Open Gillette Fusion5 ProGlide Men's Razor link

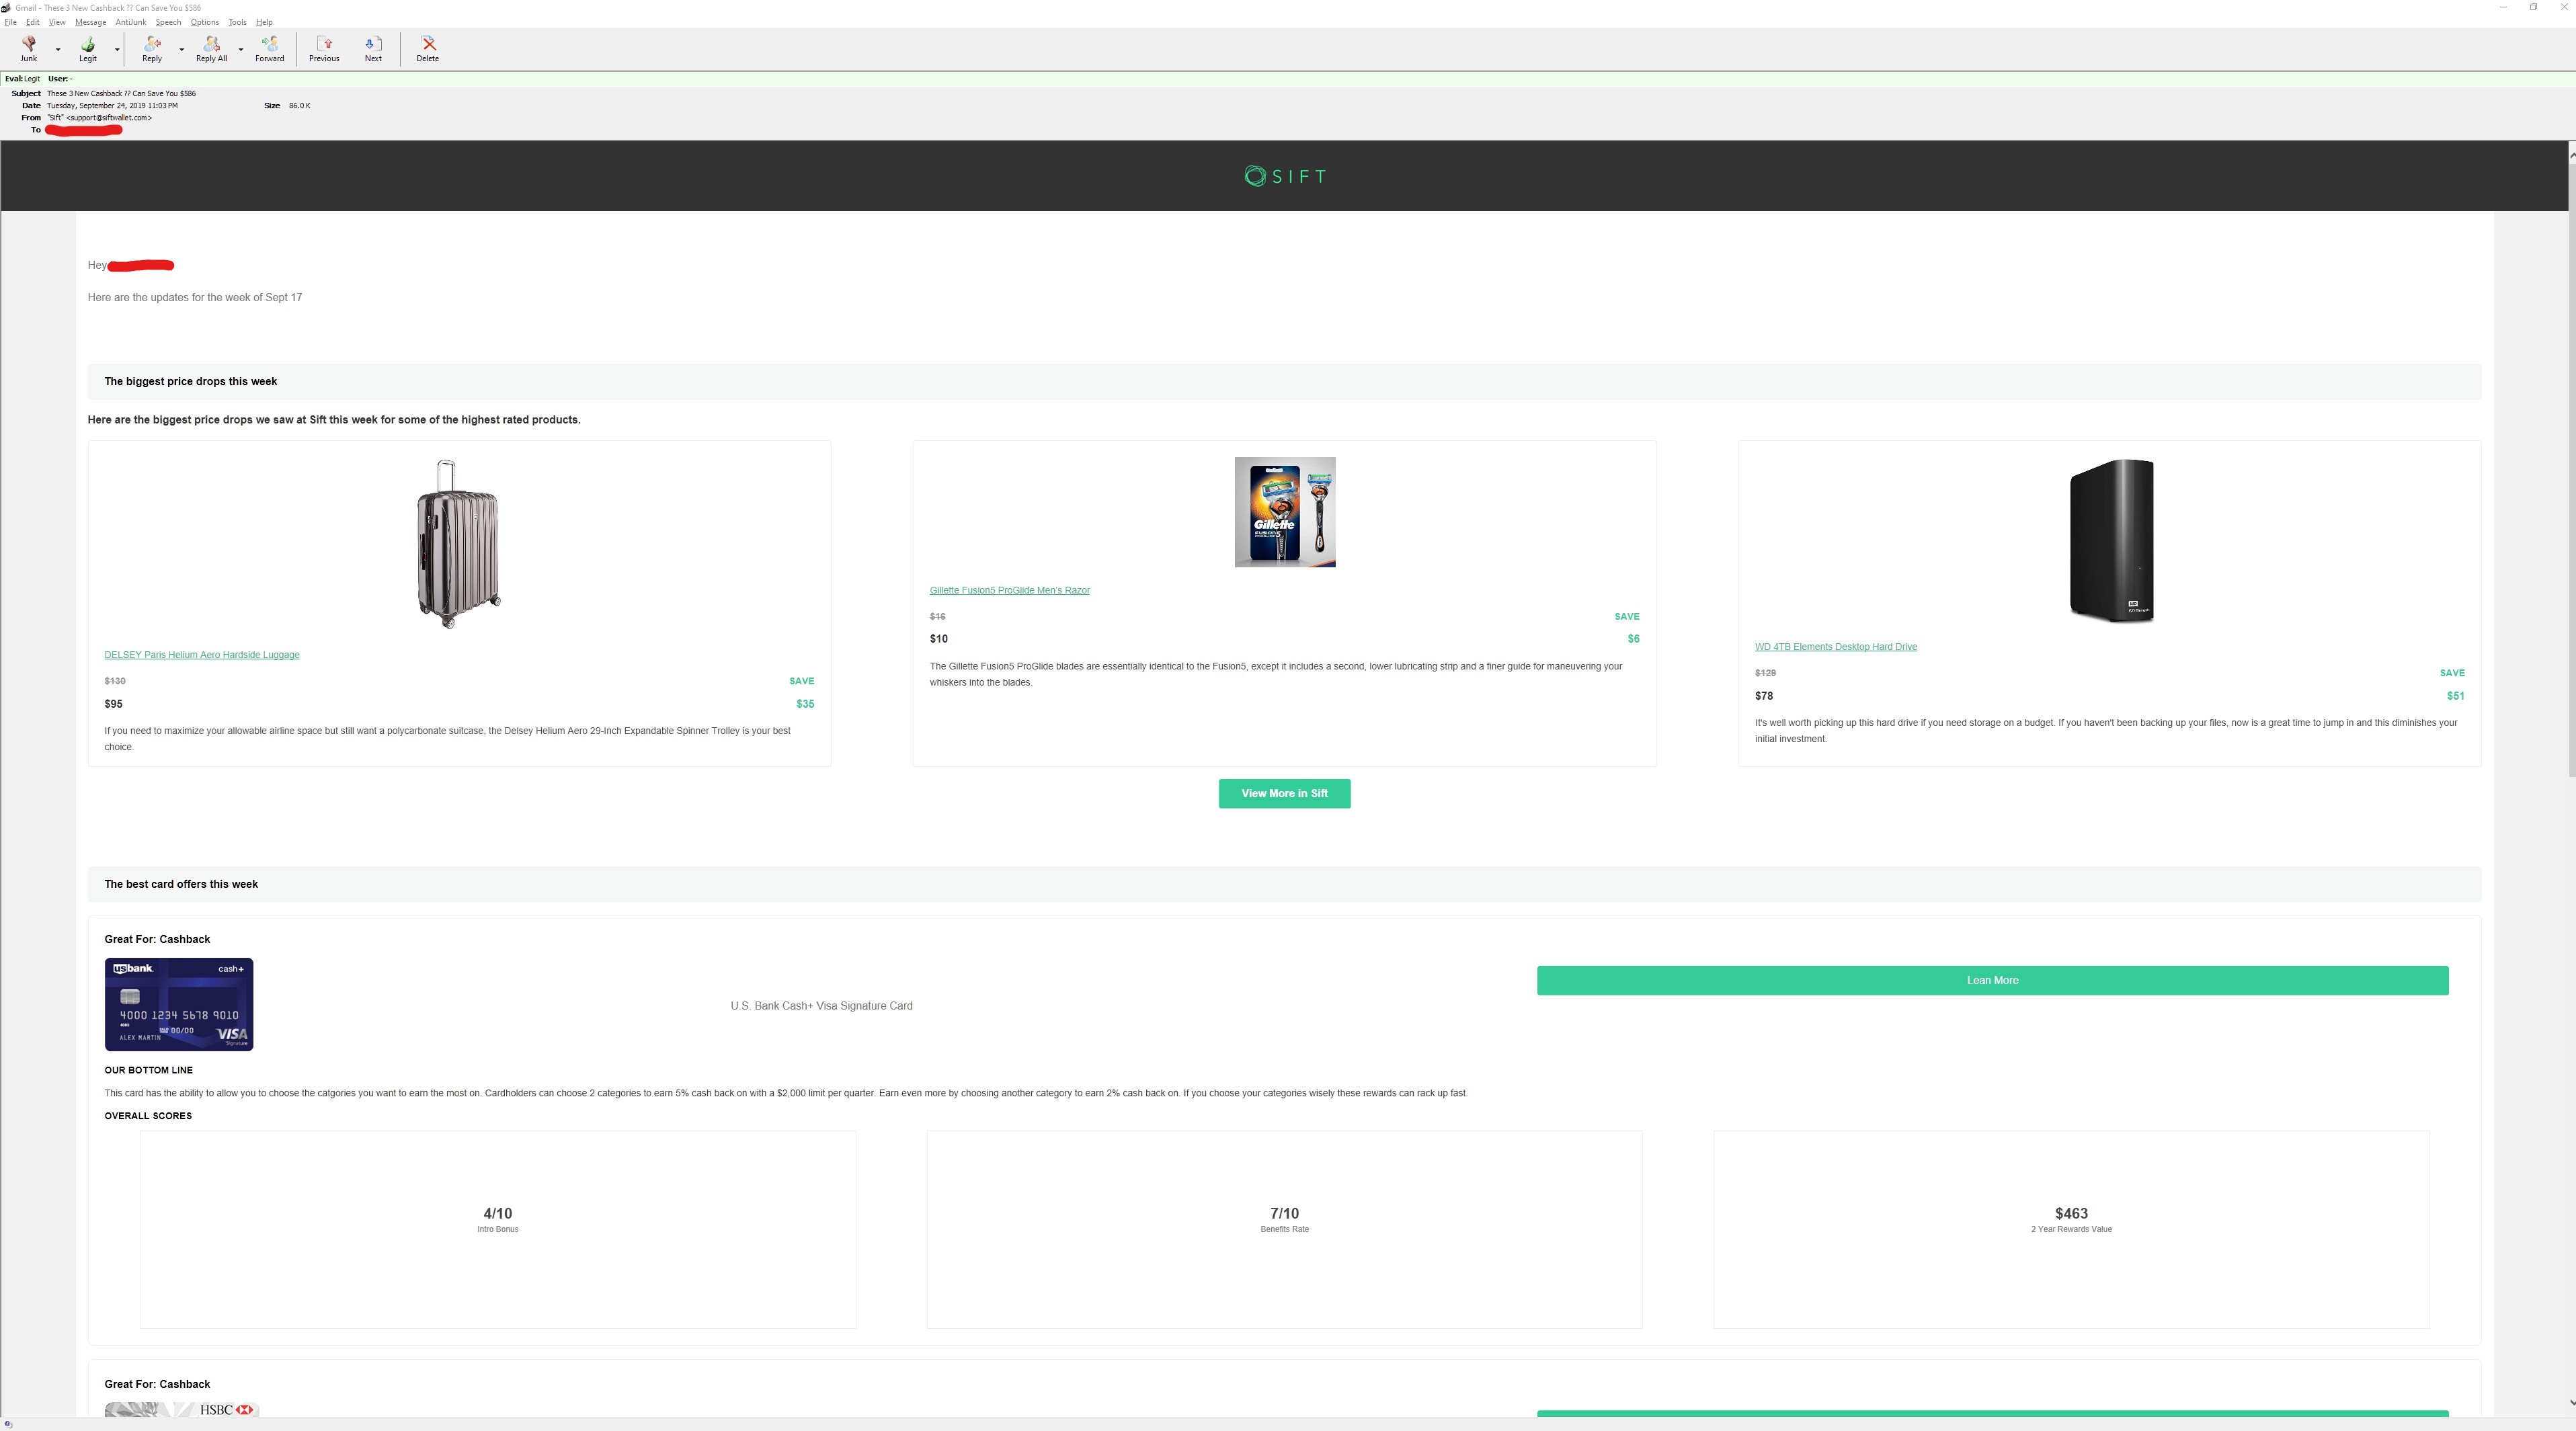[x=1009, y=590]
